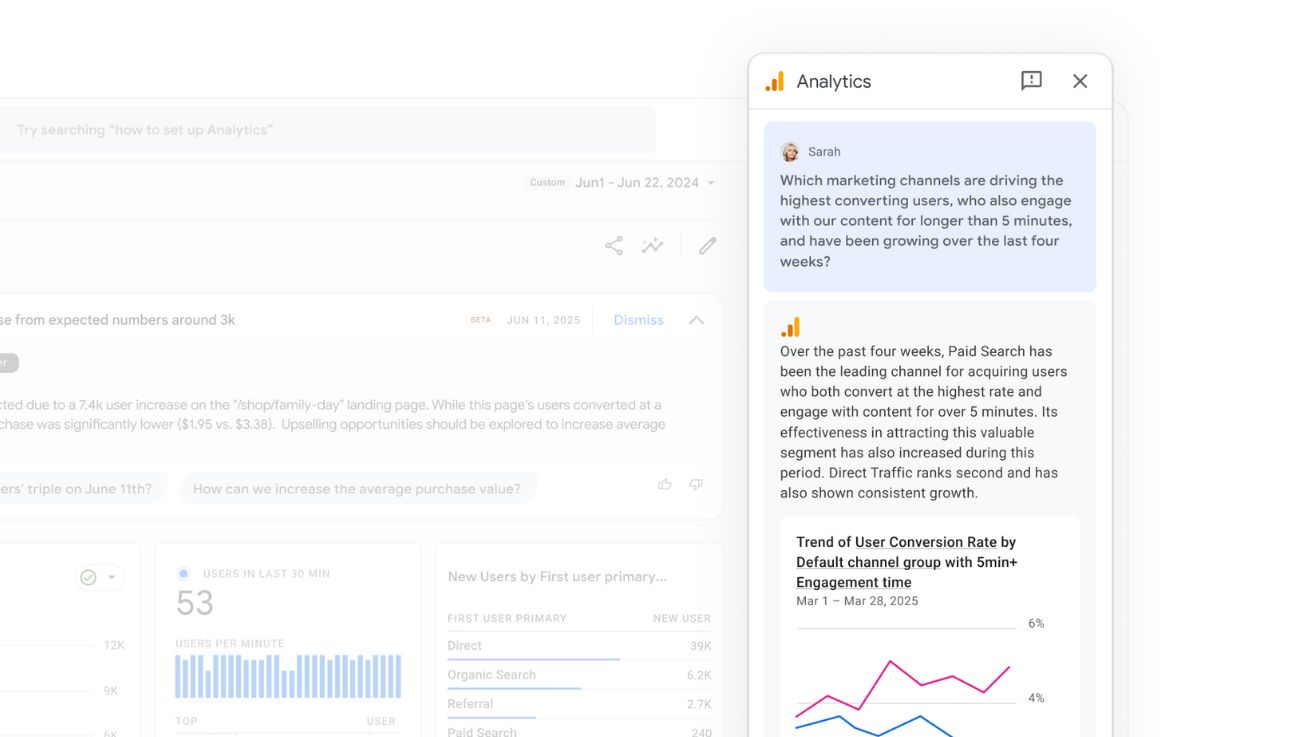Click the 39K value for Direct
This screenshot has width=1311, height=737.
click(701, 646)
